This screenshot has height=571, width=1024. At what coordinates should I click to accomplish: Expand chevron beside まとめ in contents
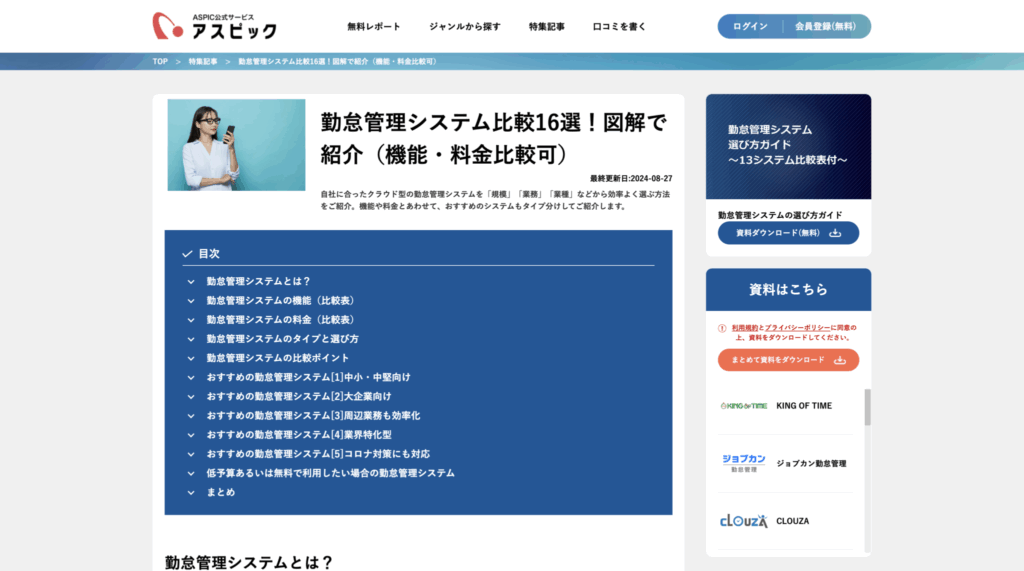coord(191,493)
